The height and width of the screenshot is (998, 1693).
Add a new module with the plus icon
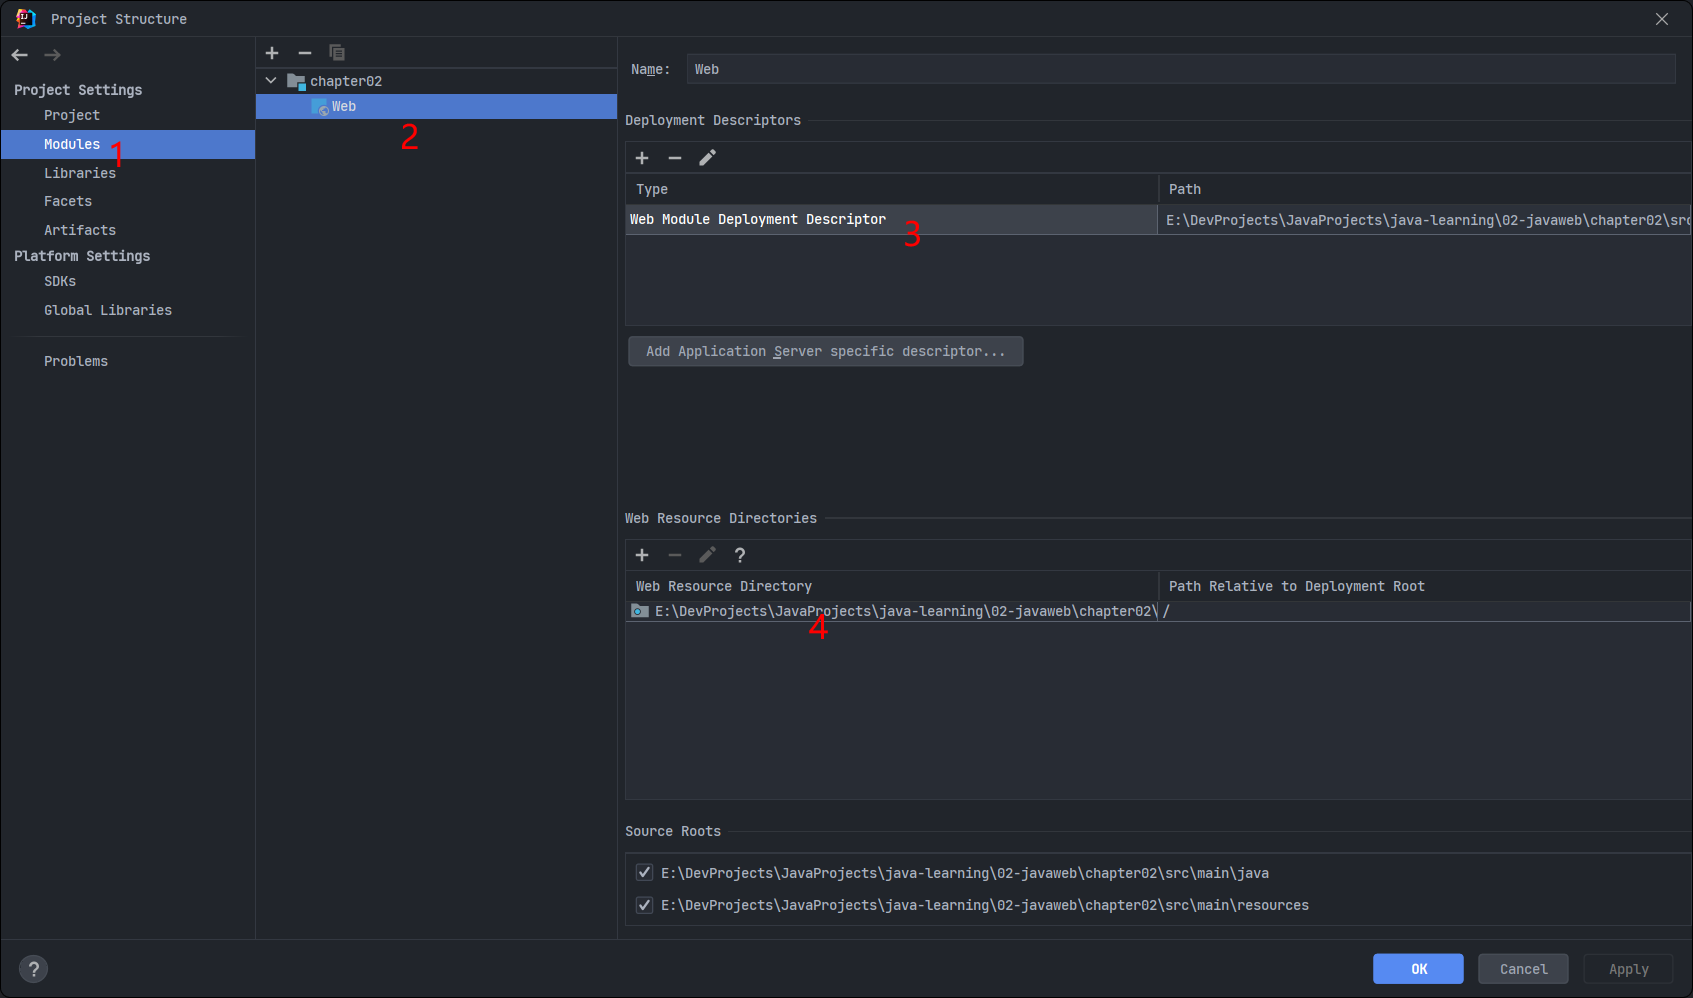pyautogui.click(x=272, y=53)
